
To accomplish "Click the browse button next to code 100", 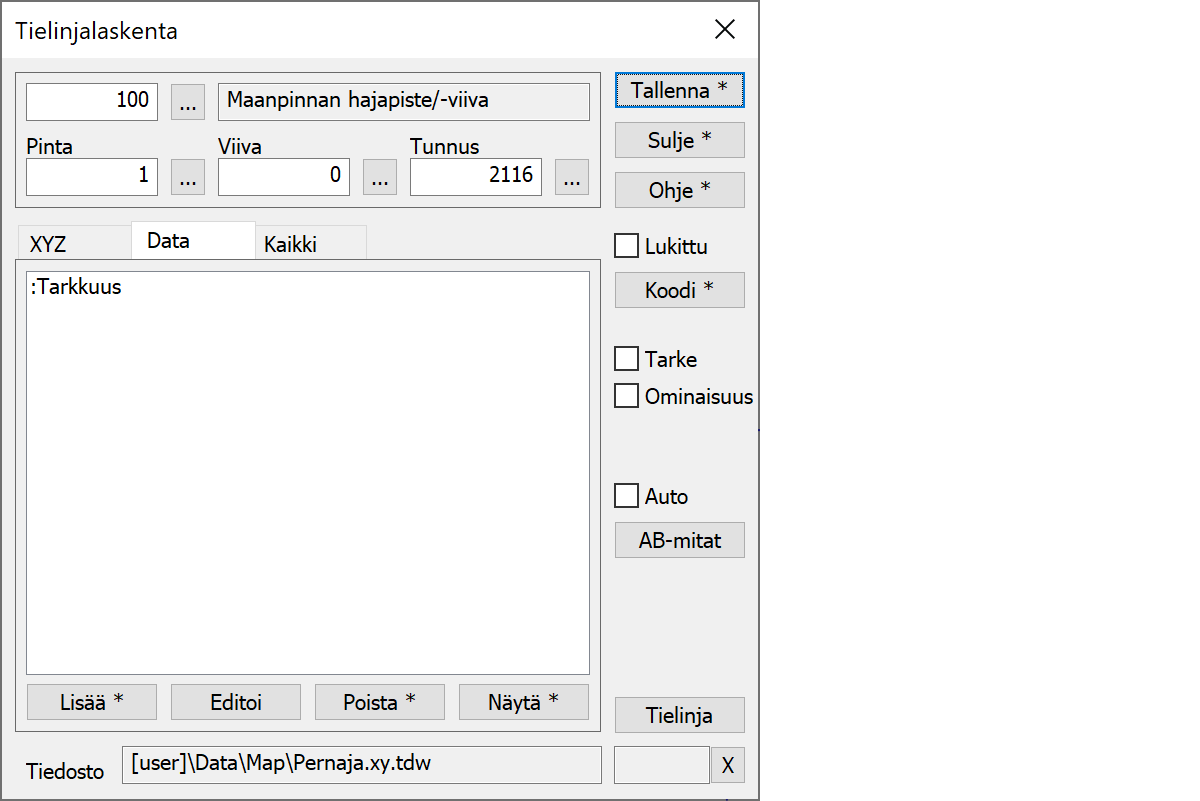I will pos(188,101).
